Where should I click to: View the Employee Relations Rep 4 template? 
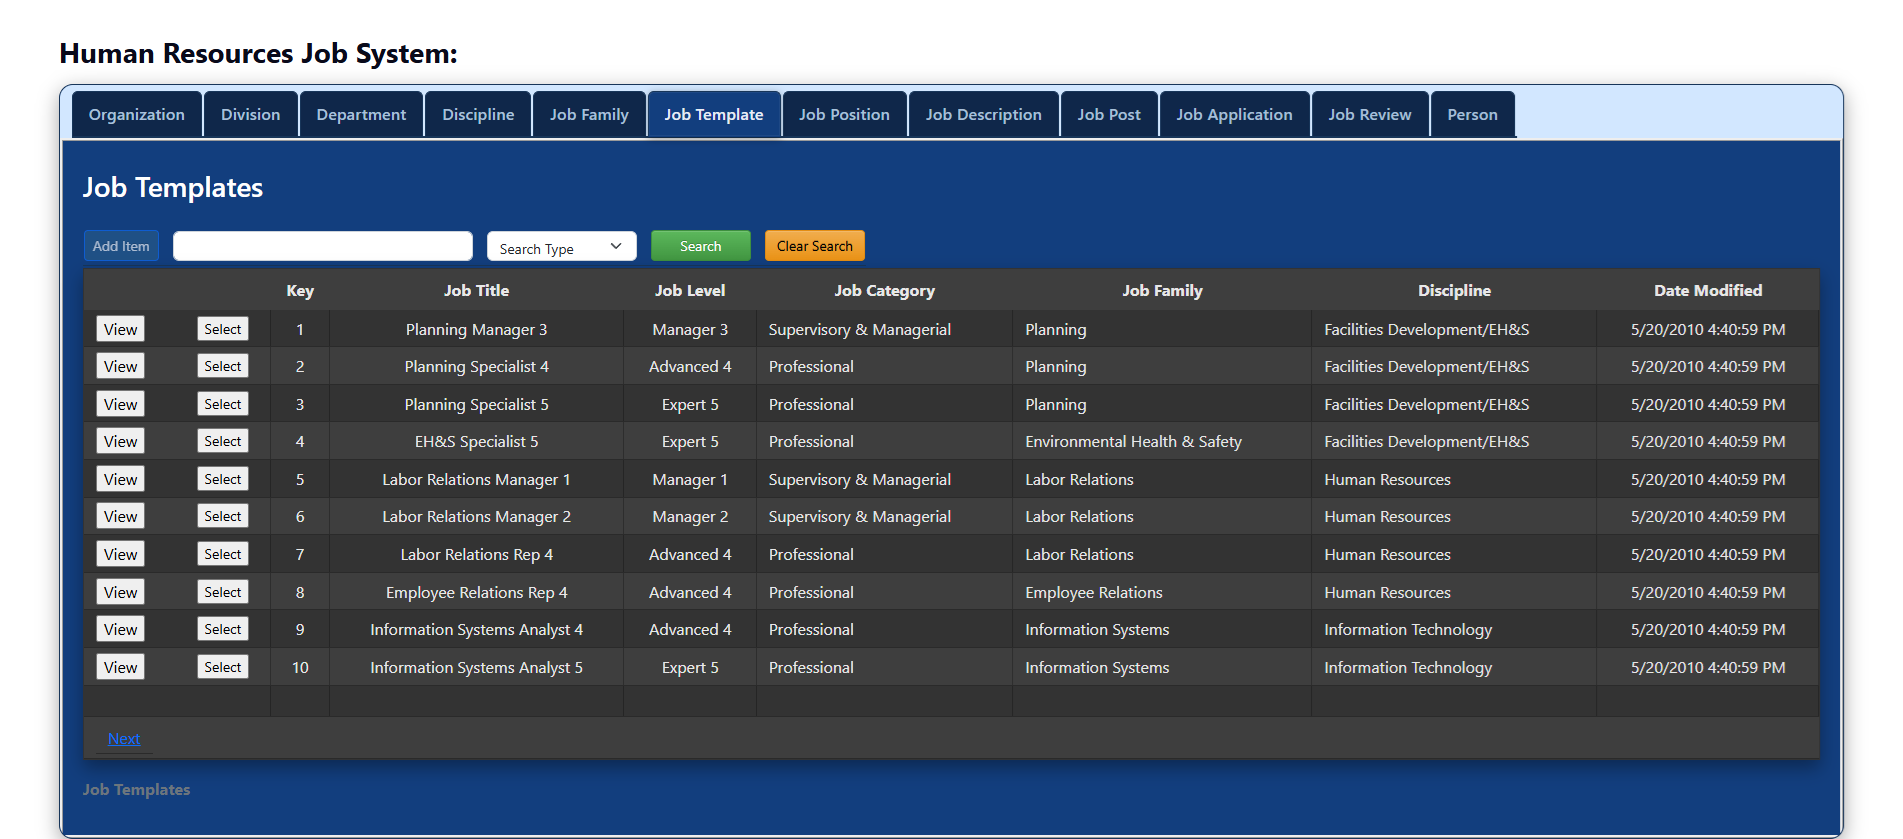pos(121,592)
